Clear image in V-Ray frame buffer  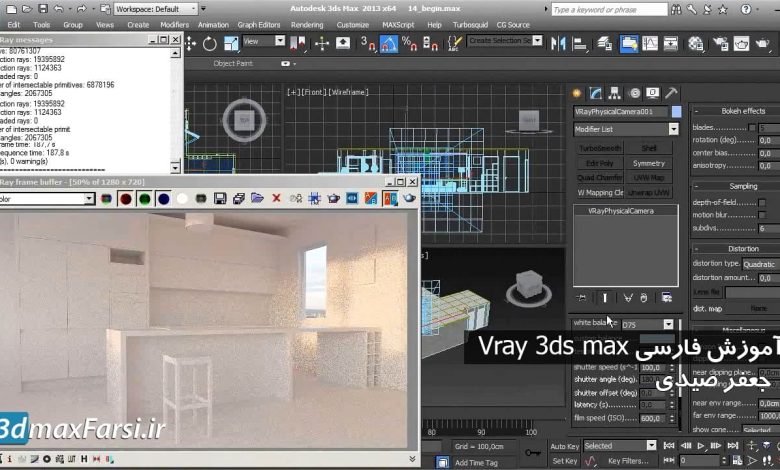pyautogui.click(x=276, y=199)
